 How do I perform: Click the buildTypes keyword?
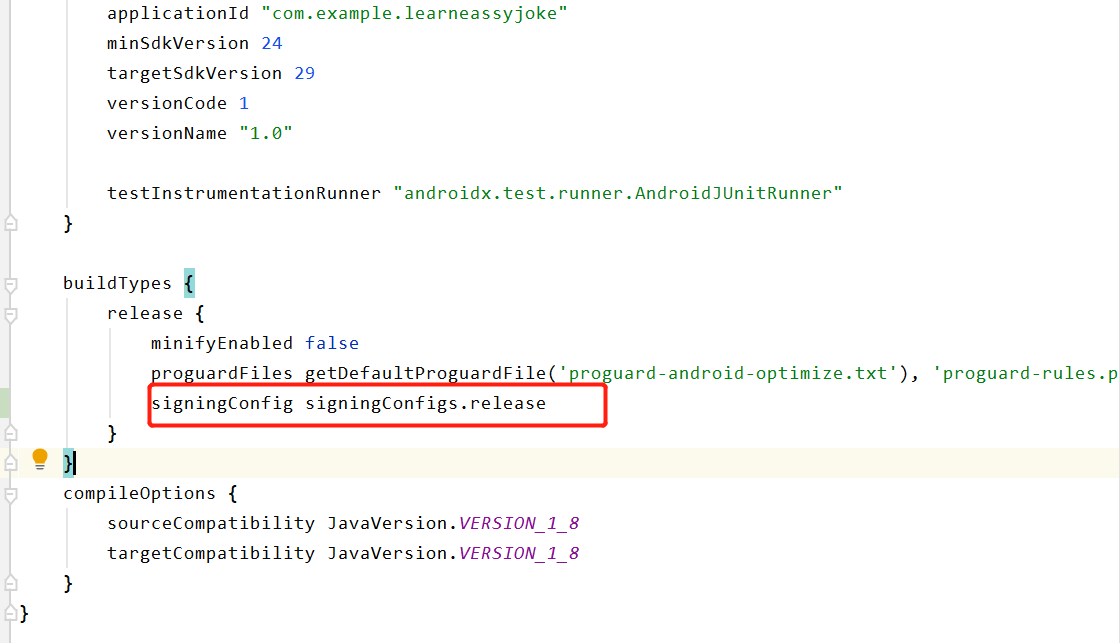coord(118,283)
